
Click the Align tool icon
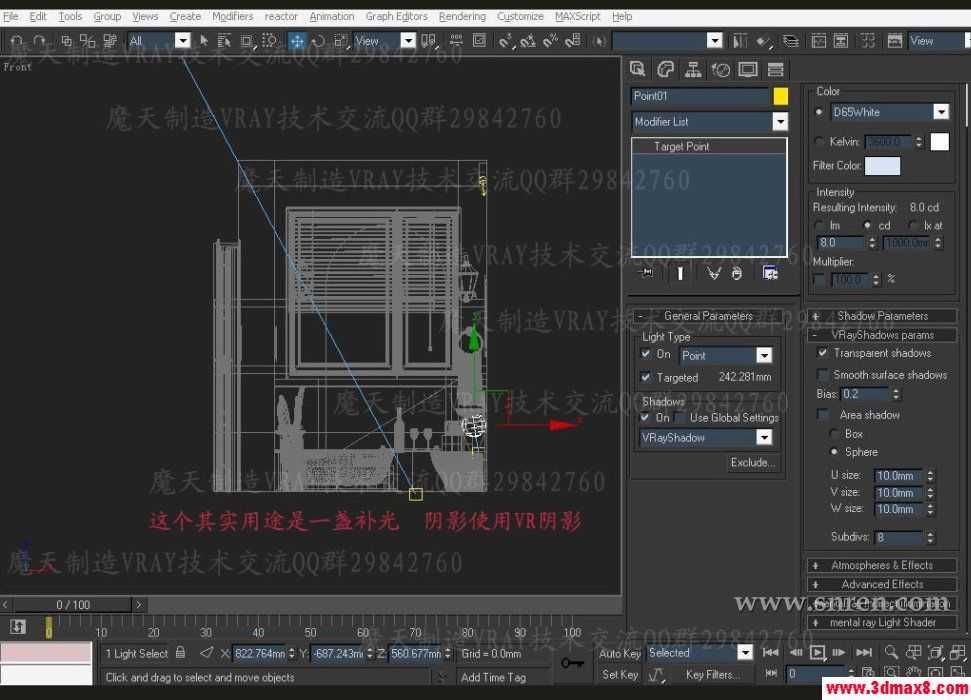(763, 41)
